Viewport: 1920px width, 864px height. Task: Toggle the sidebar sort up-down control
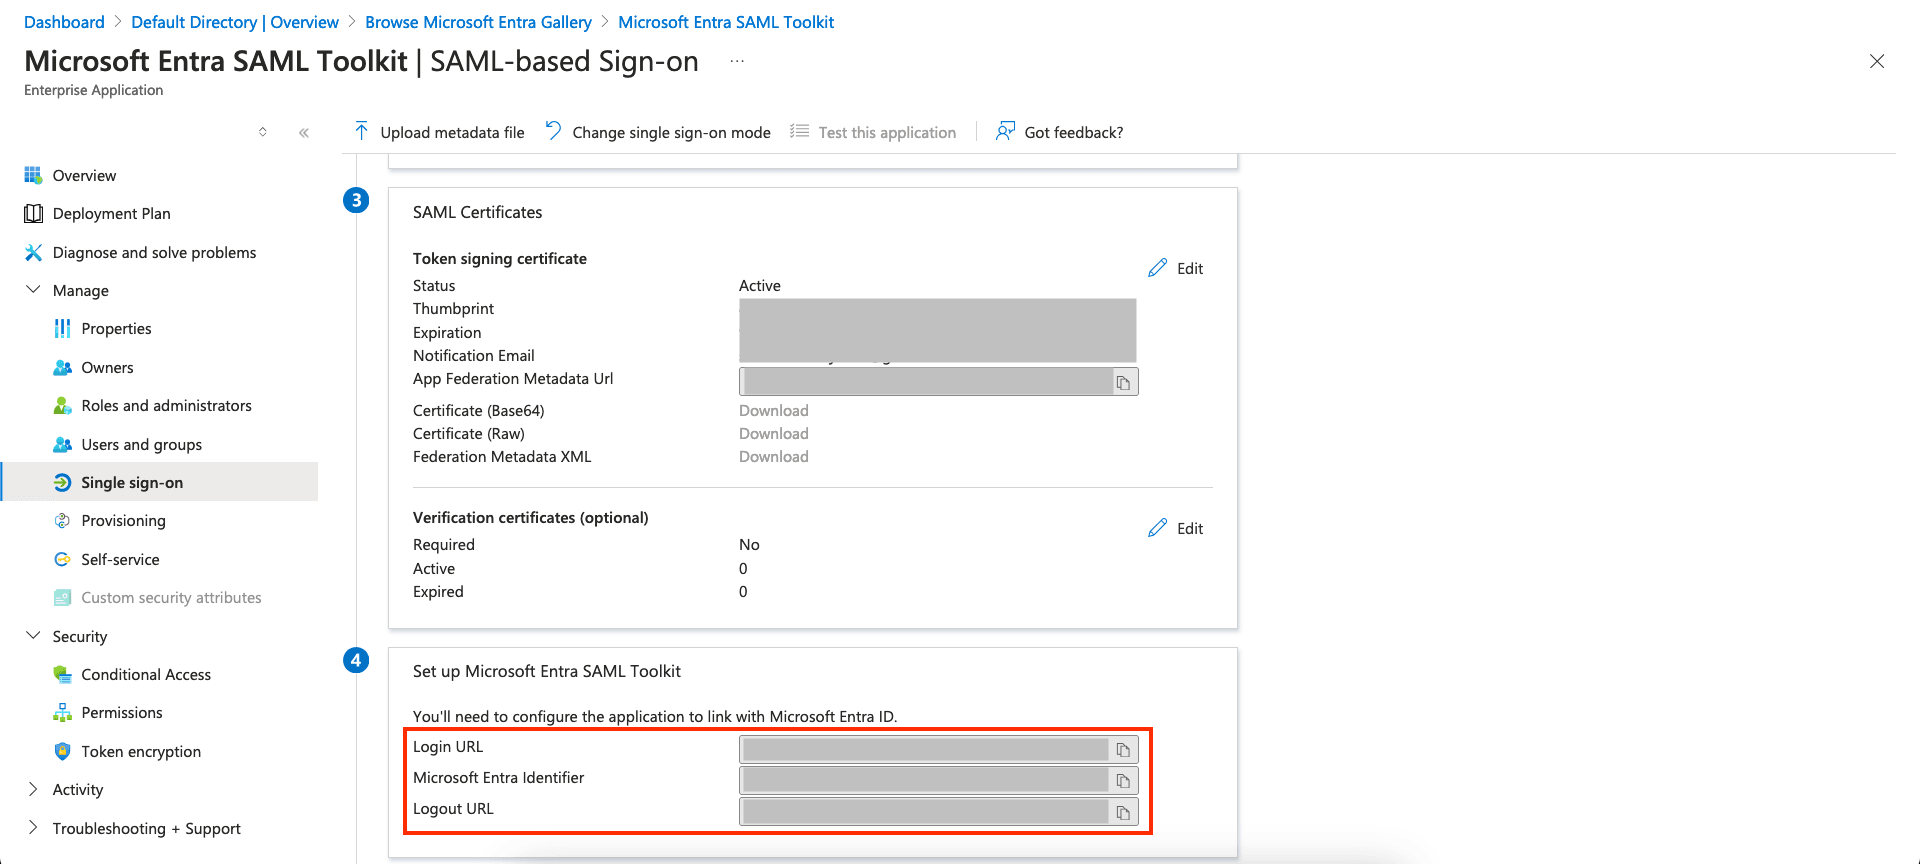[263, 132]
